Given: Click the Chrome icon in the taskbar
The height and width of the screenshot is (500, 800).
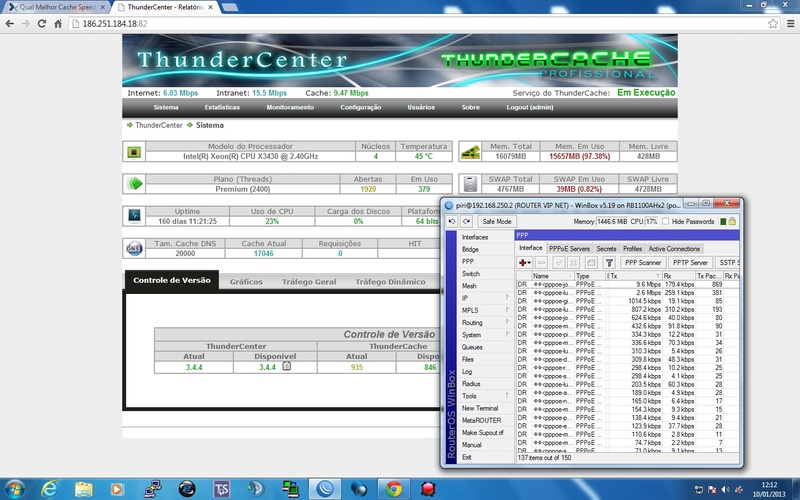Looking at the screenshot, I should [393, 489].
